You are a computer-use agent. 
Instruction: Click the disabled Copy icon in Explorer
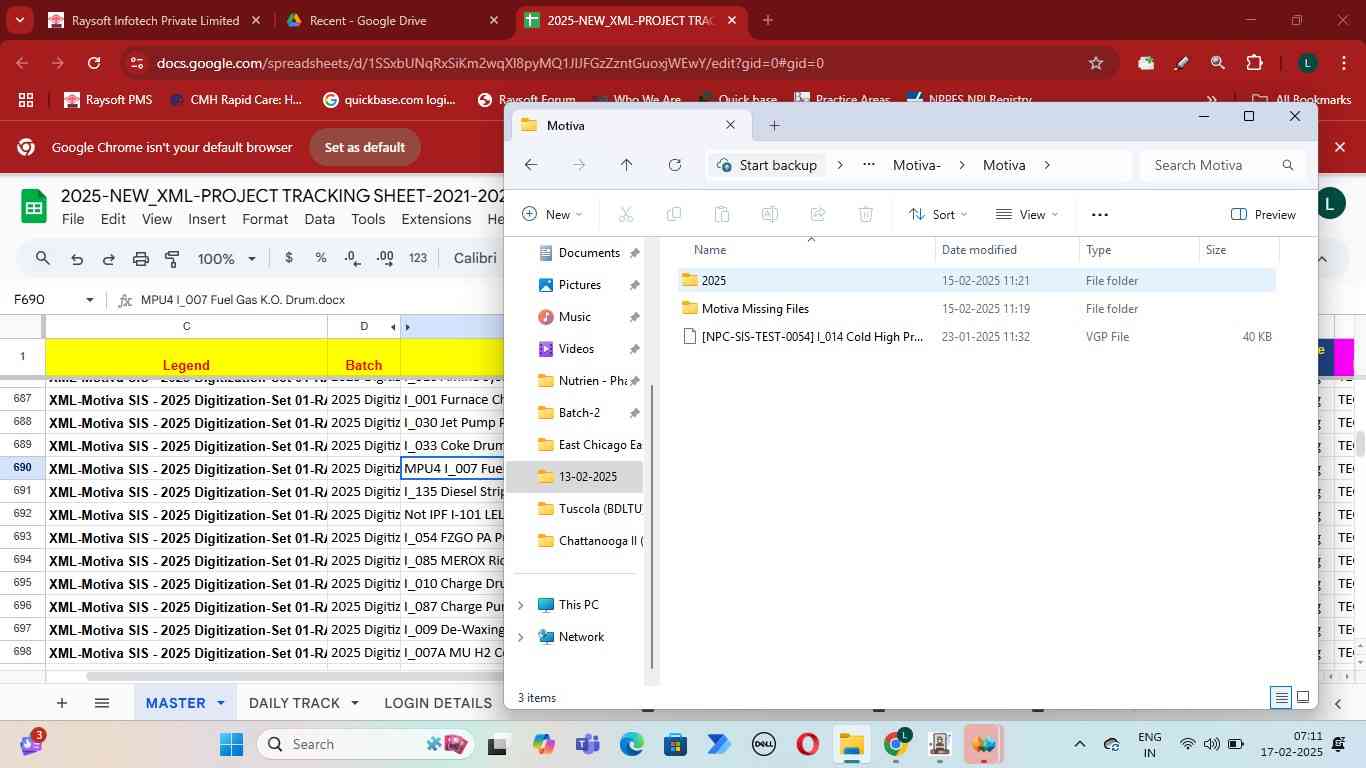tap(674, 214)
